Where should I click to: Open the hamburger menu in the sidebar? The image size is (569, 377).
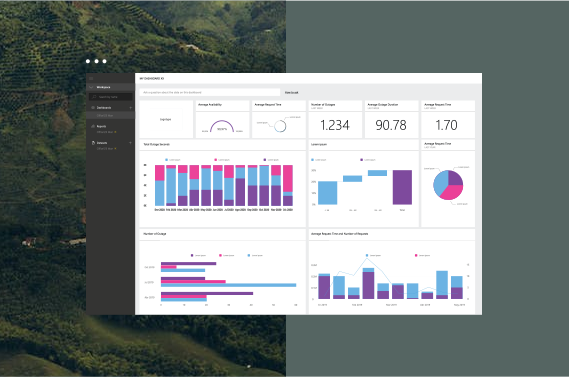tap(91, 78)
